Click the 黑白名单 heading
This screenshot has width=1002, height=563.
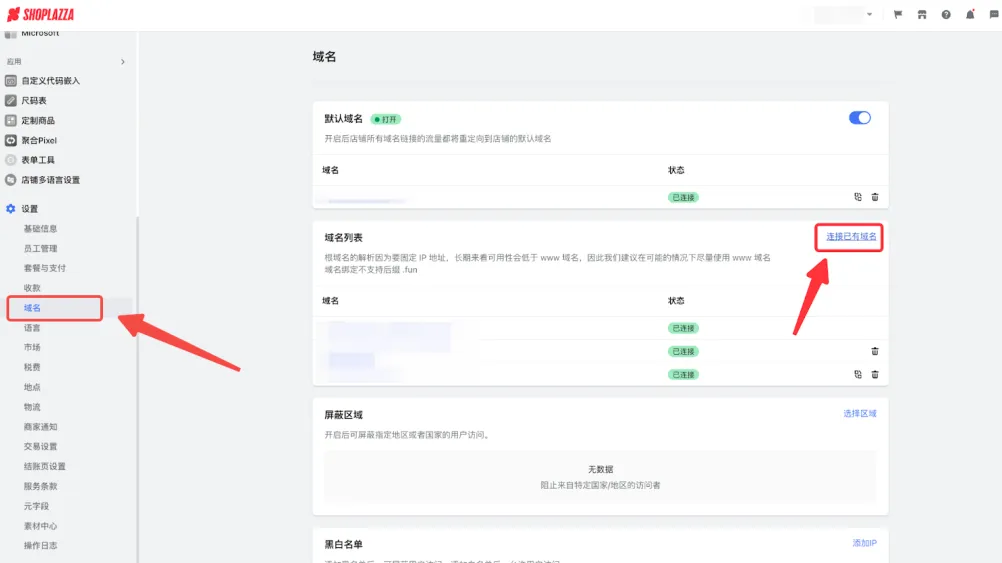[x=343, y=544]
